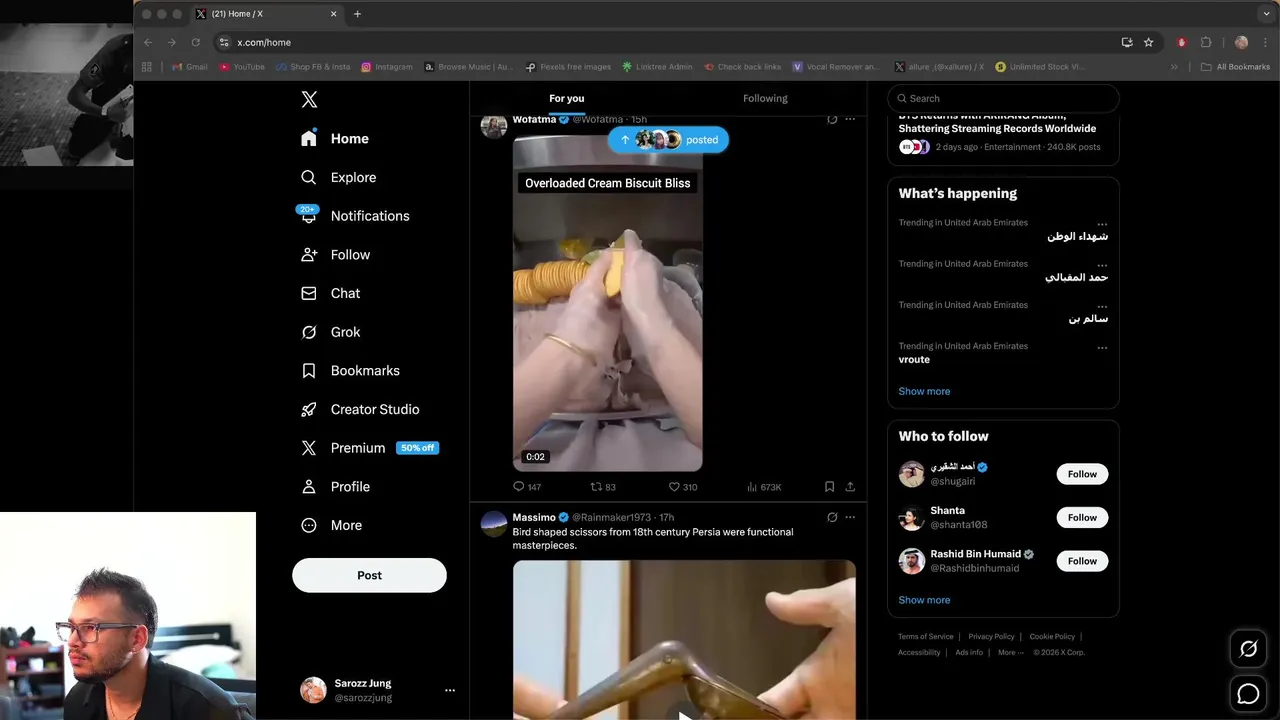This screenshot has width=1280, height=720.
Task: Open floating Grok button
Action: 1248,649
